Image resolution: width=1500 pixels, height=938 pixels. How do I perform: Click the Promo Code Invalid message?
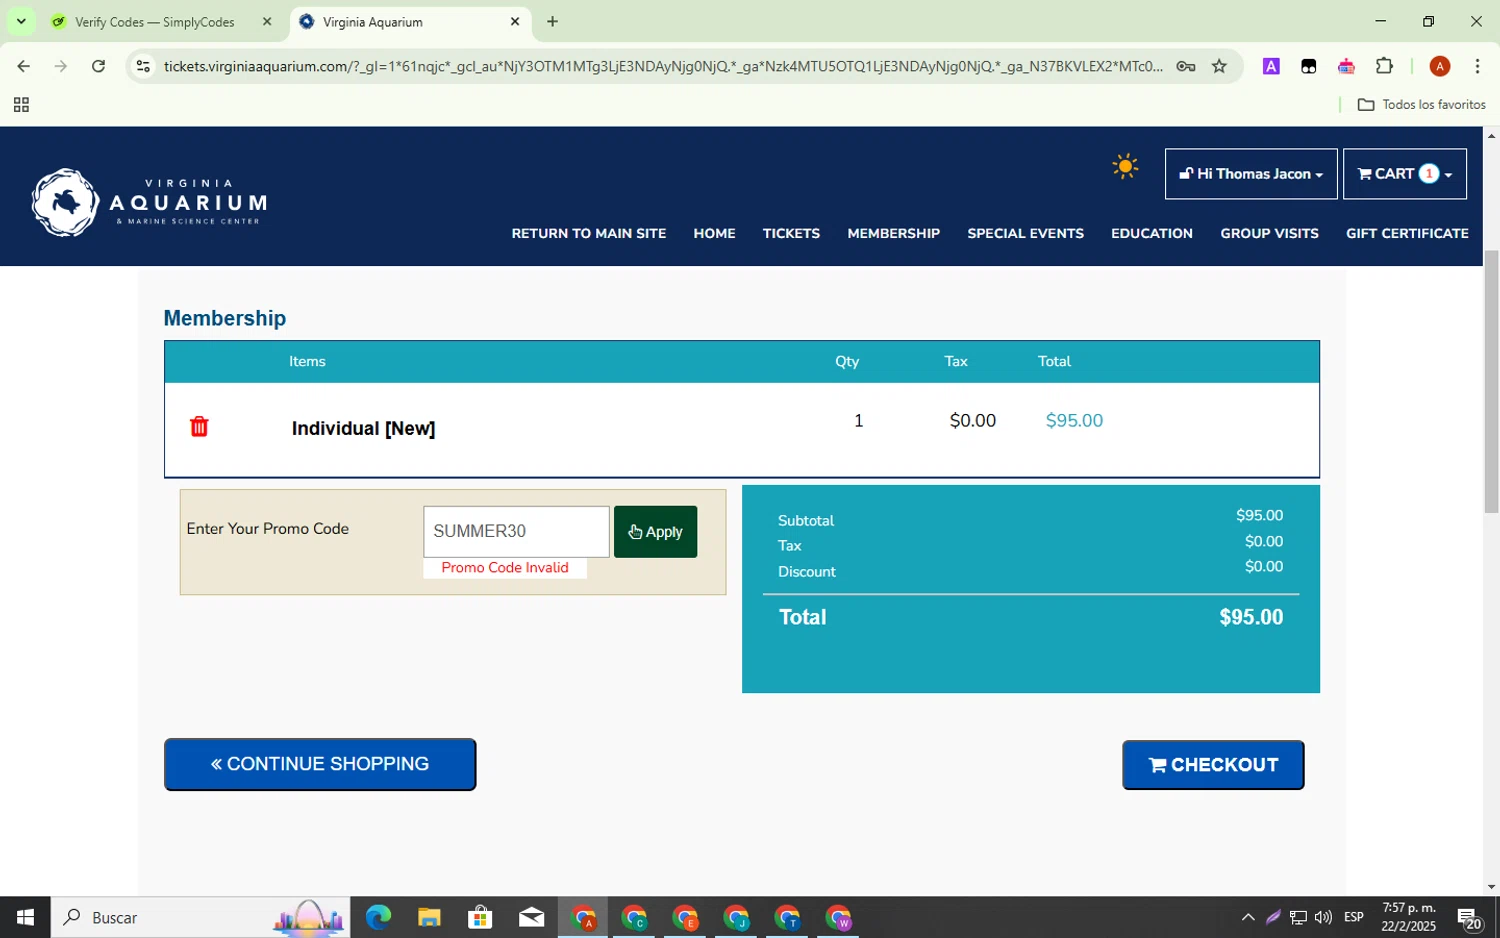pos(505,567)
